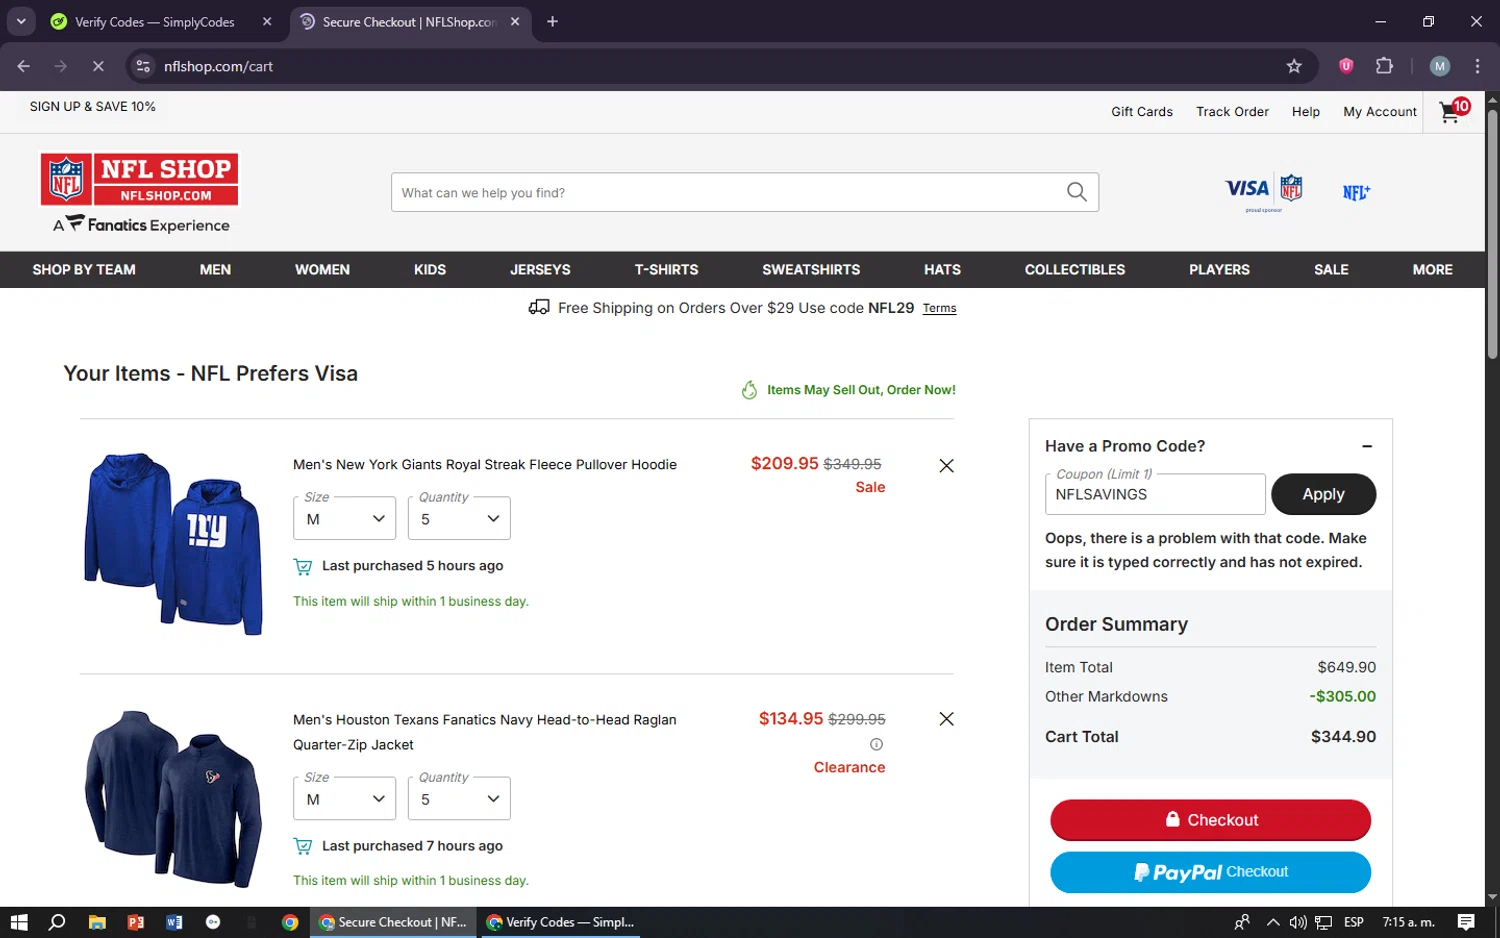This screenshot has height=938, width=1500.
Task: Open the NFL+ logo link
Action: point(1356,192)
